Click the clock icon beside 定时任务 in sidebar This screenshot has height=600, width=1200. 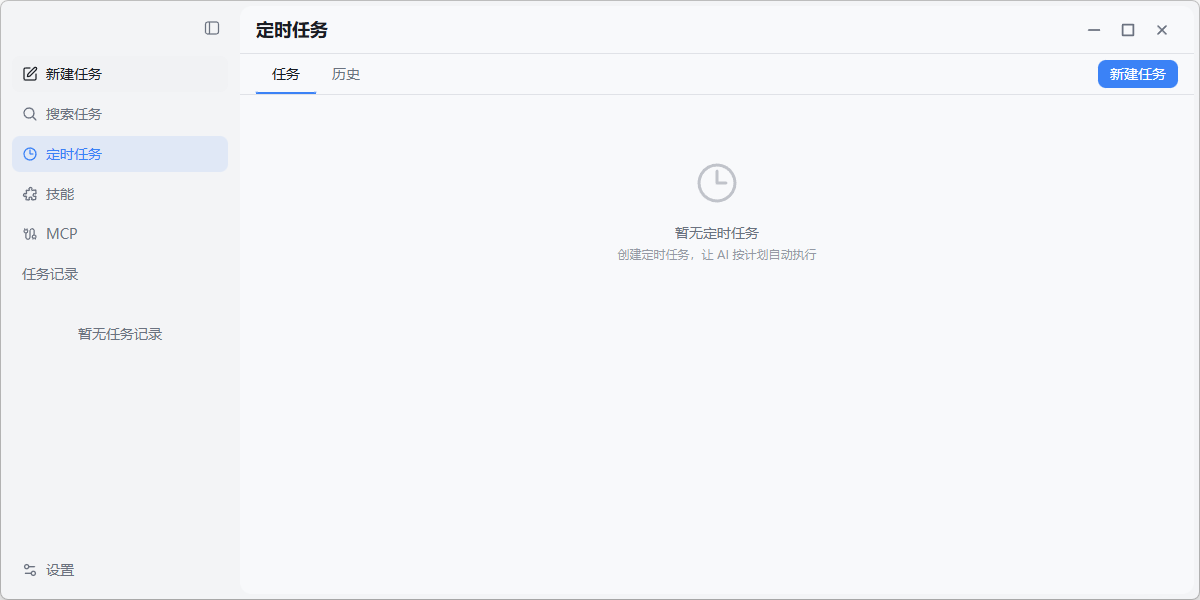tap(30, 154)
